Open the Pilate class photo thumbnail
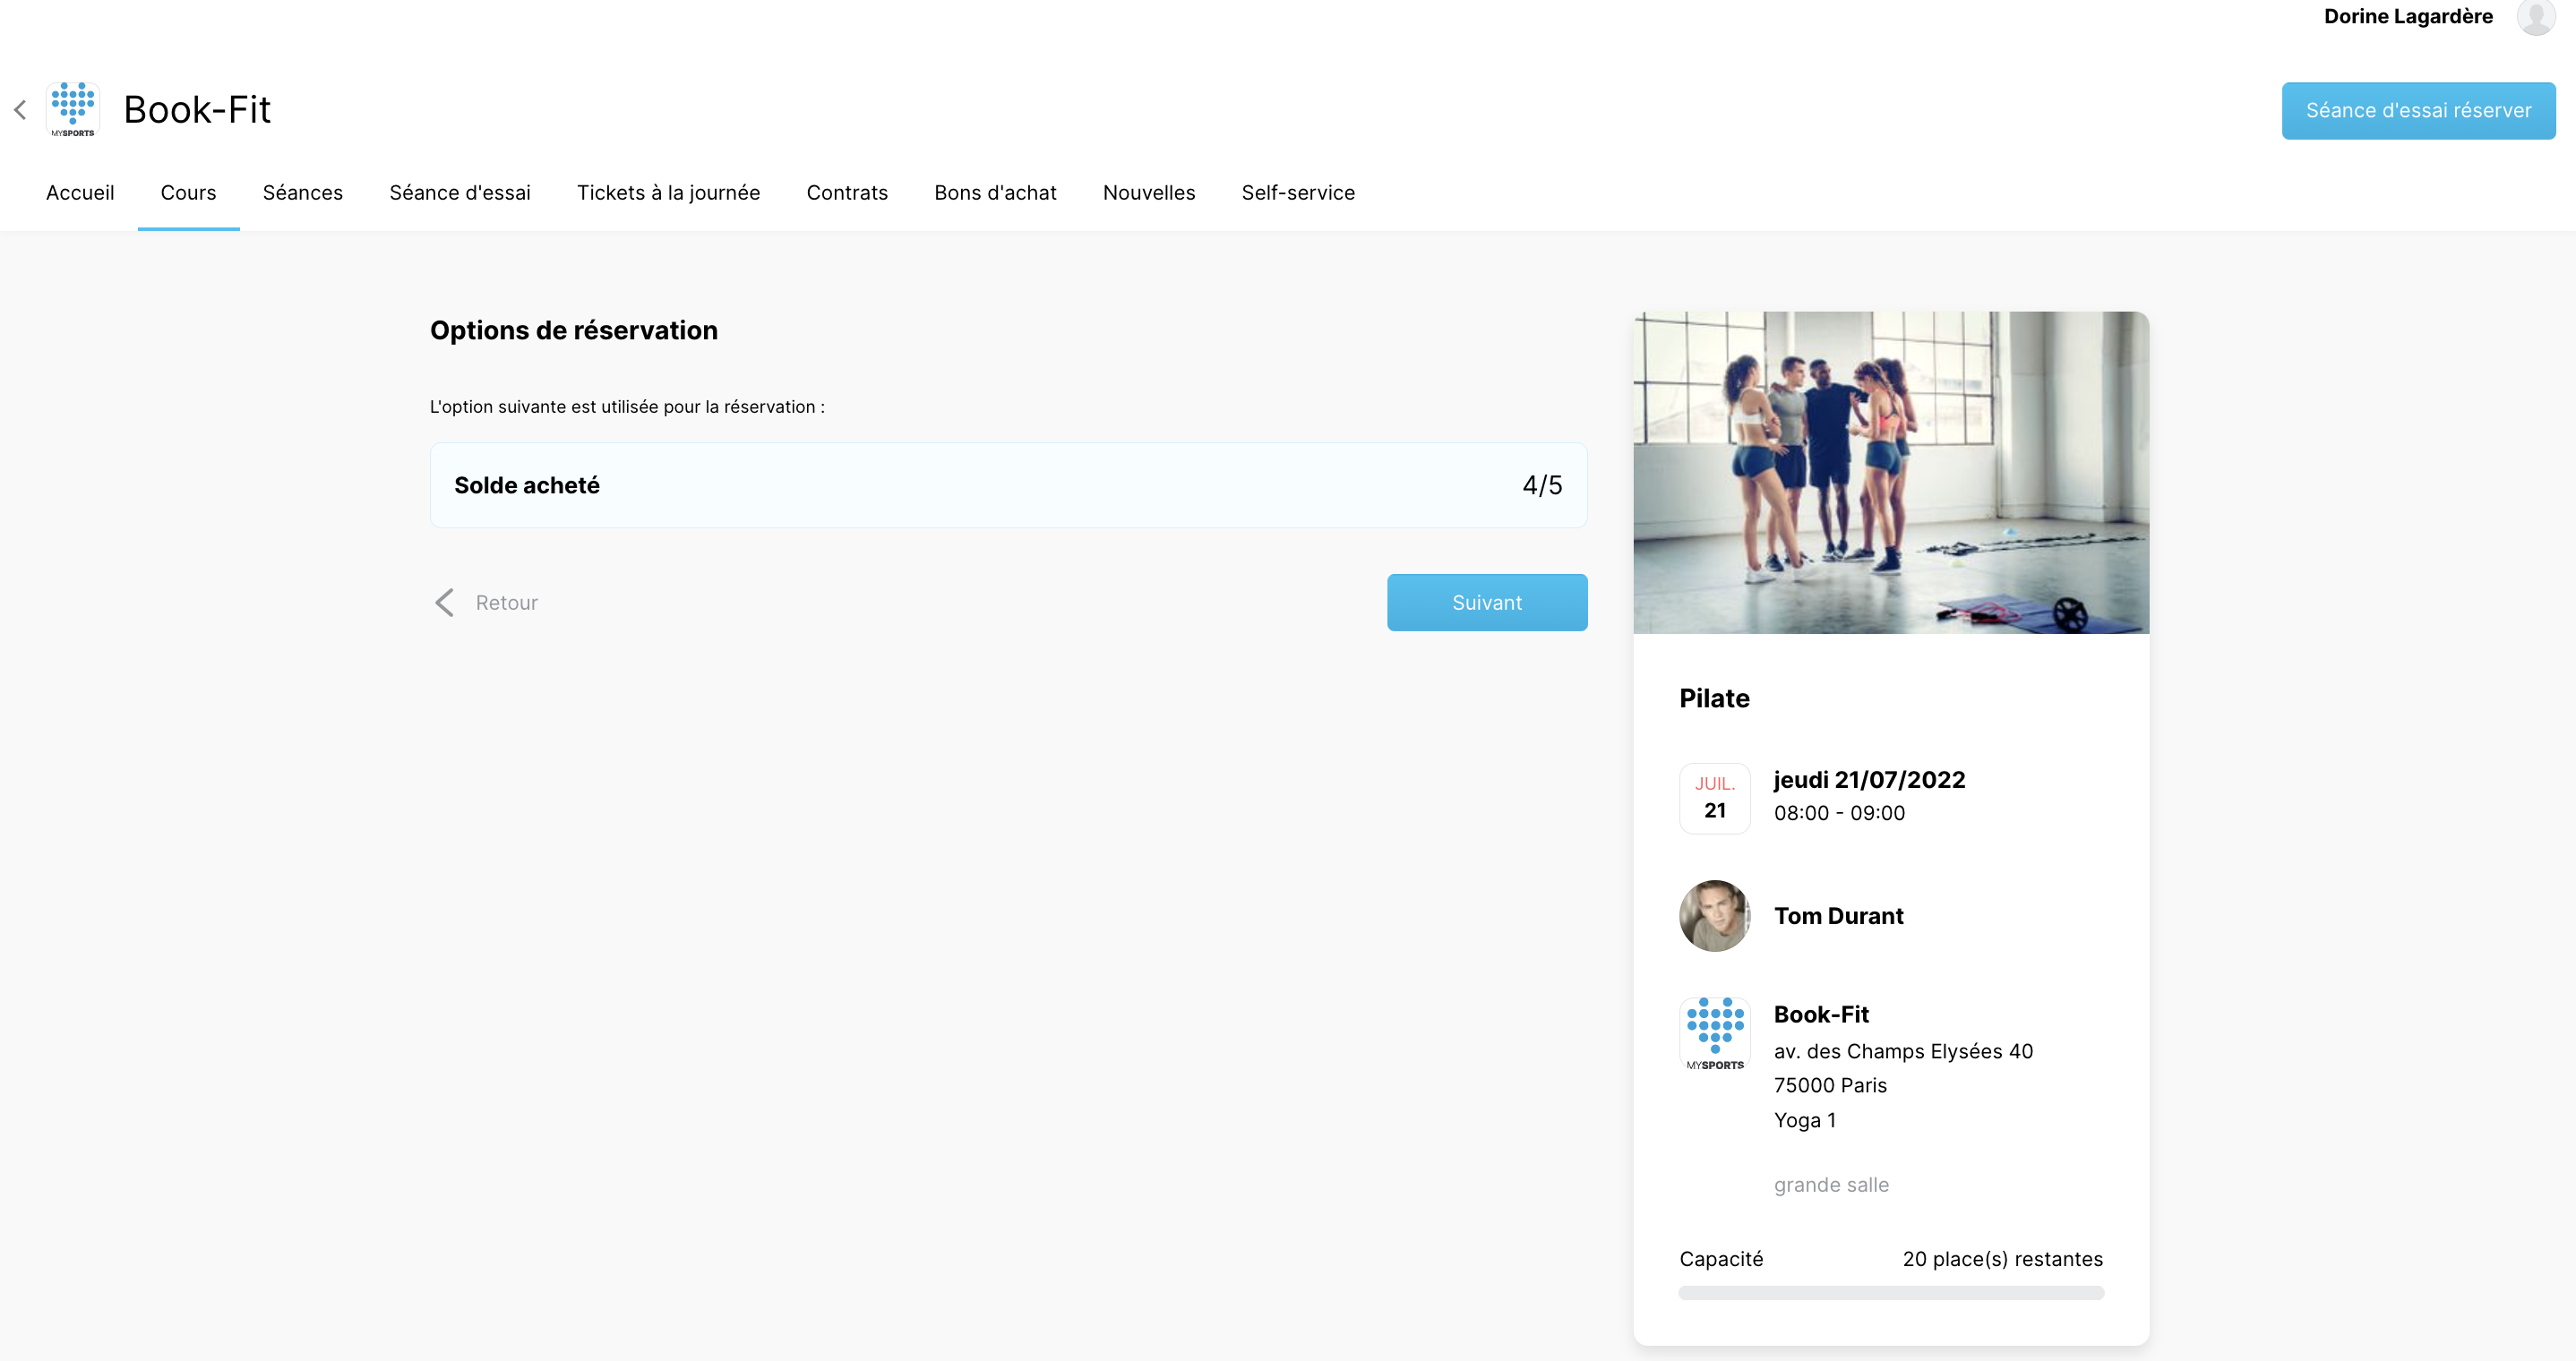 point(1891,472)
